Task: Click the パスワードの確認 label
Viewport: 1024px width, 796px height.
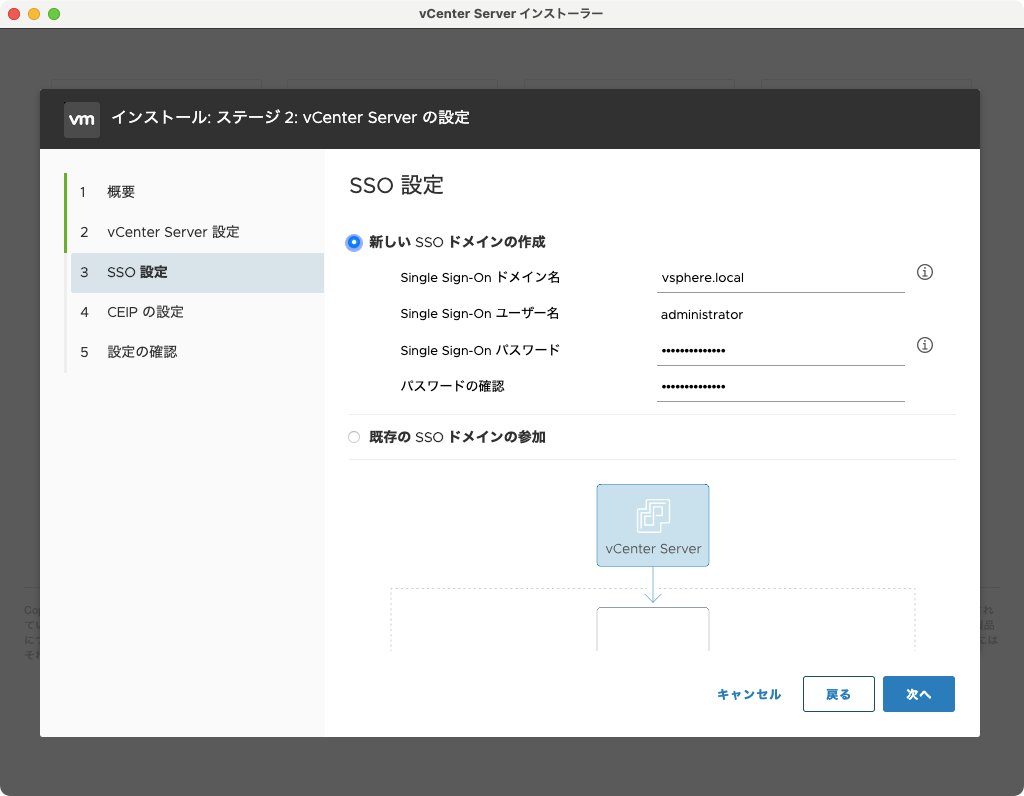Action: [x=452, y=387]
